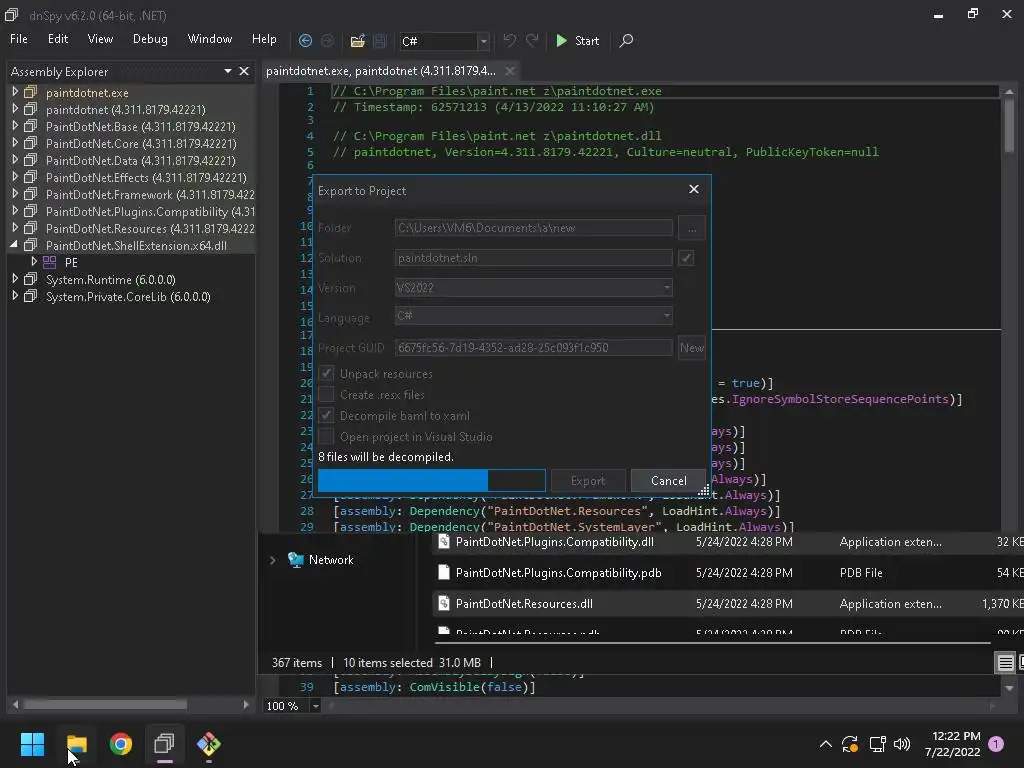Toggle Open project in Visual Studio checkbox
The width and height of the screenshot is (1024, 768).
[326, 436]
